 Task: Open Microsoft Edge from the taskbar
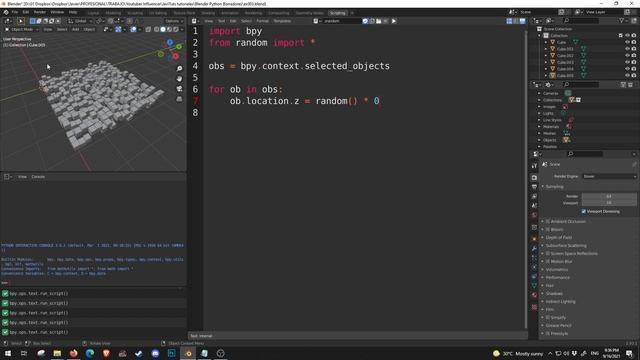tap(90, 353)
